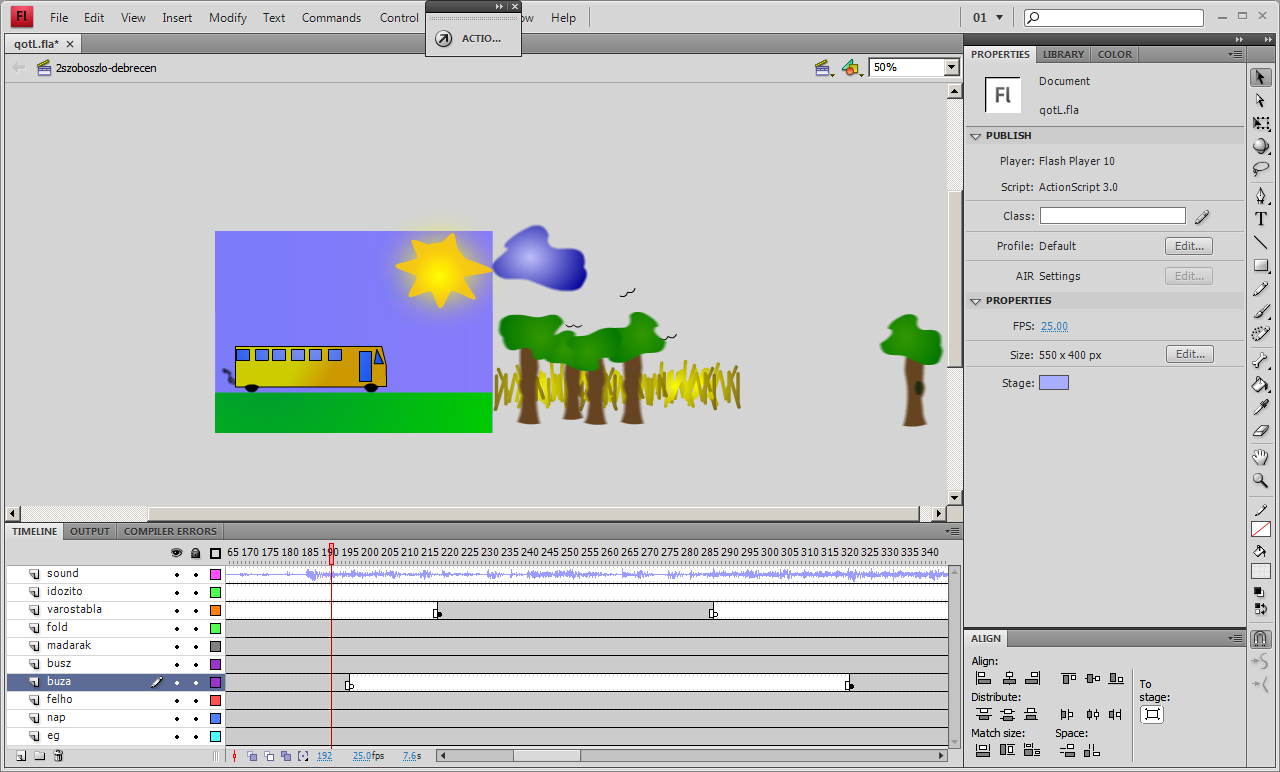Toggle Onion Skin Outlines in timeline
This screenshot has height=772, width=1280.
point(269,756)
